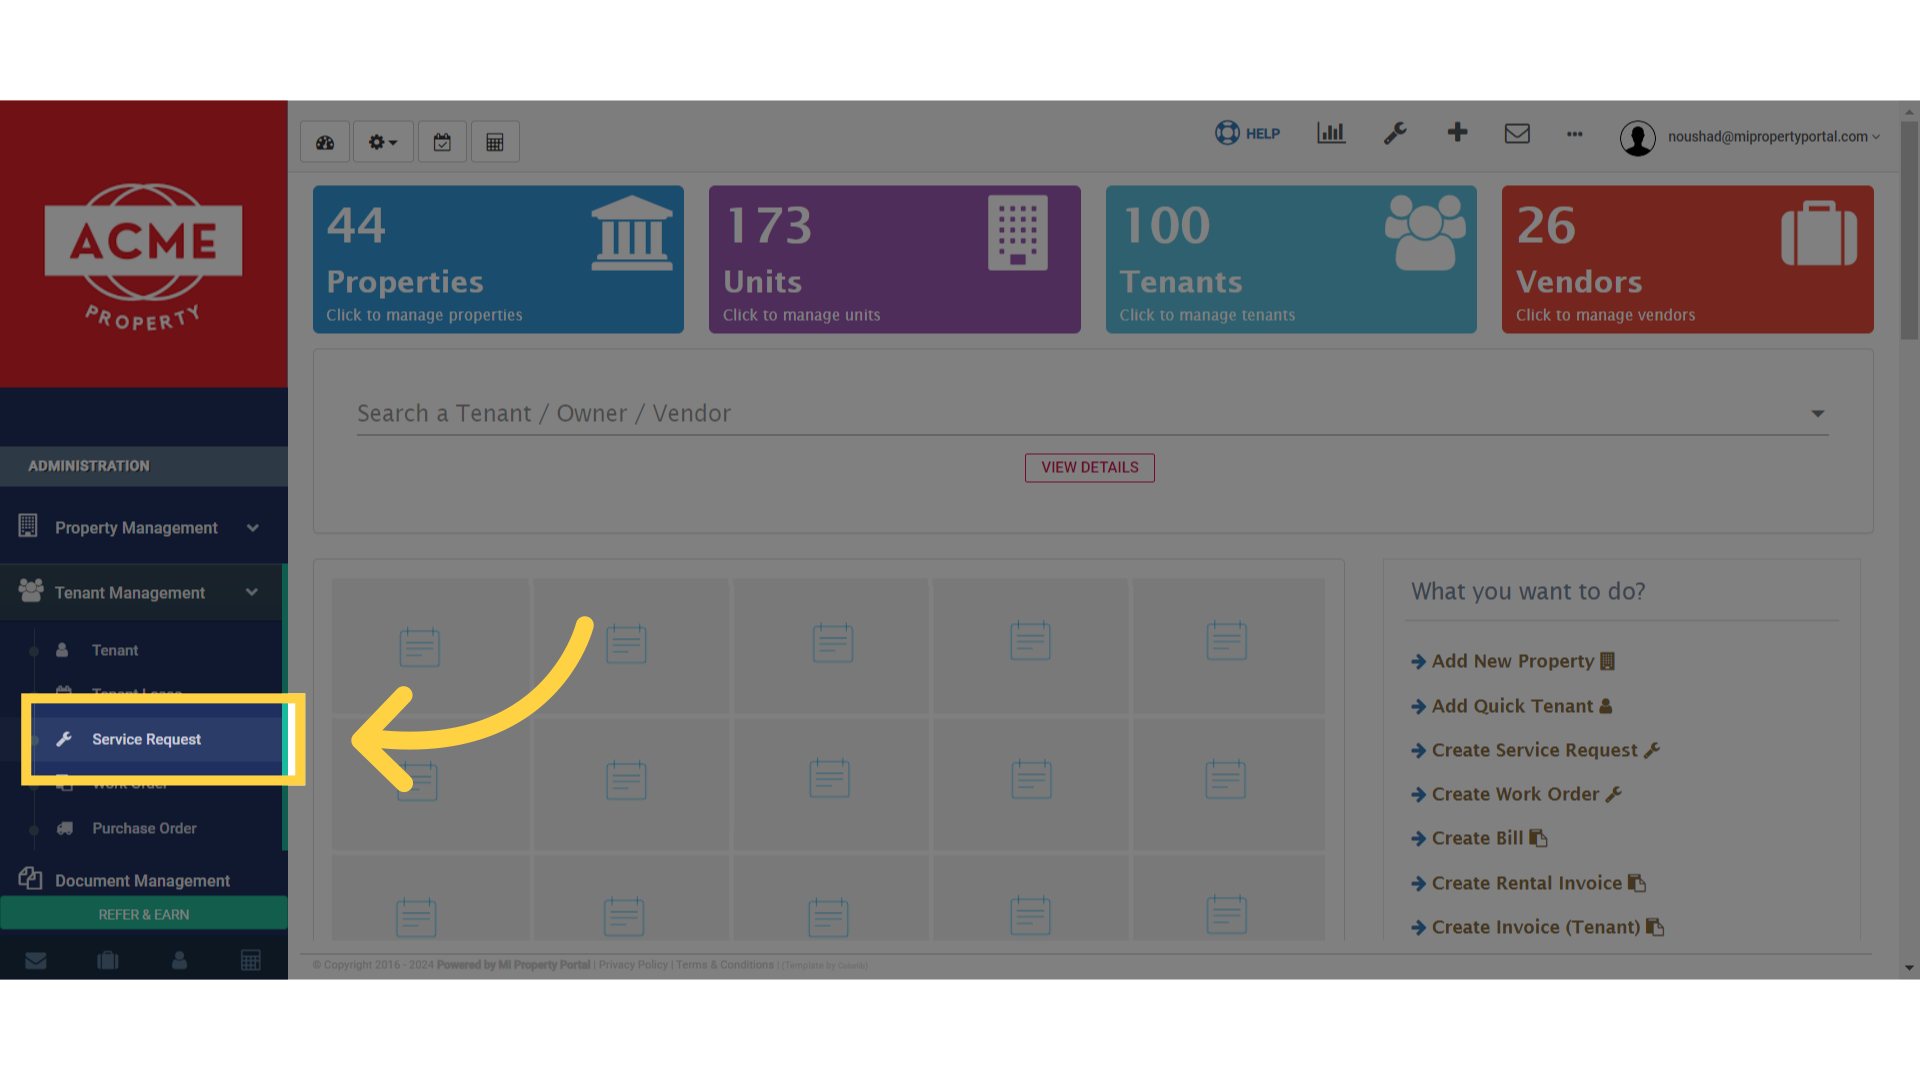The image size is (1920, 1080).
Task: Open the 173 Units card
Action: (x=895, y=259)
